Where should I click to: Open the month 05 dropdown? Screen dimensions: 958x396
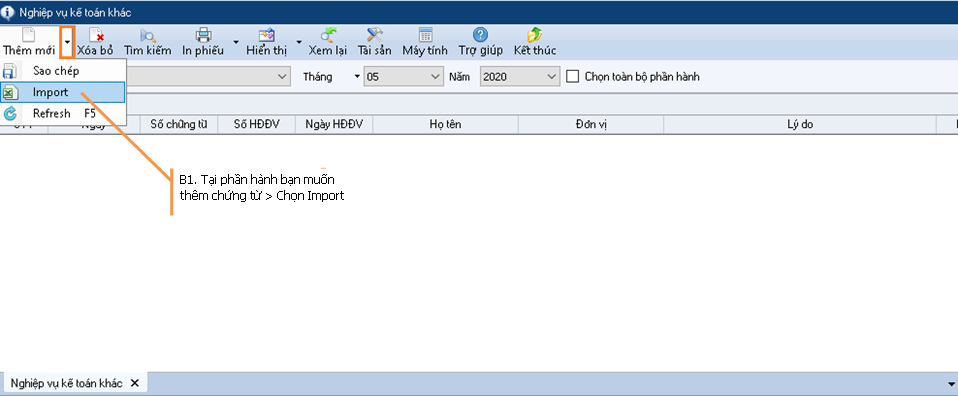click(x=403, y=76)
